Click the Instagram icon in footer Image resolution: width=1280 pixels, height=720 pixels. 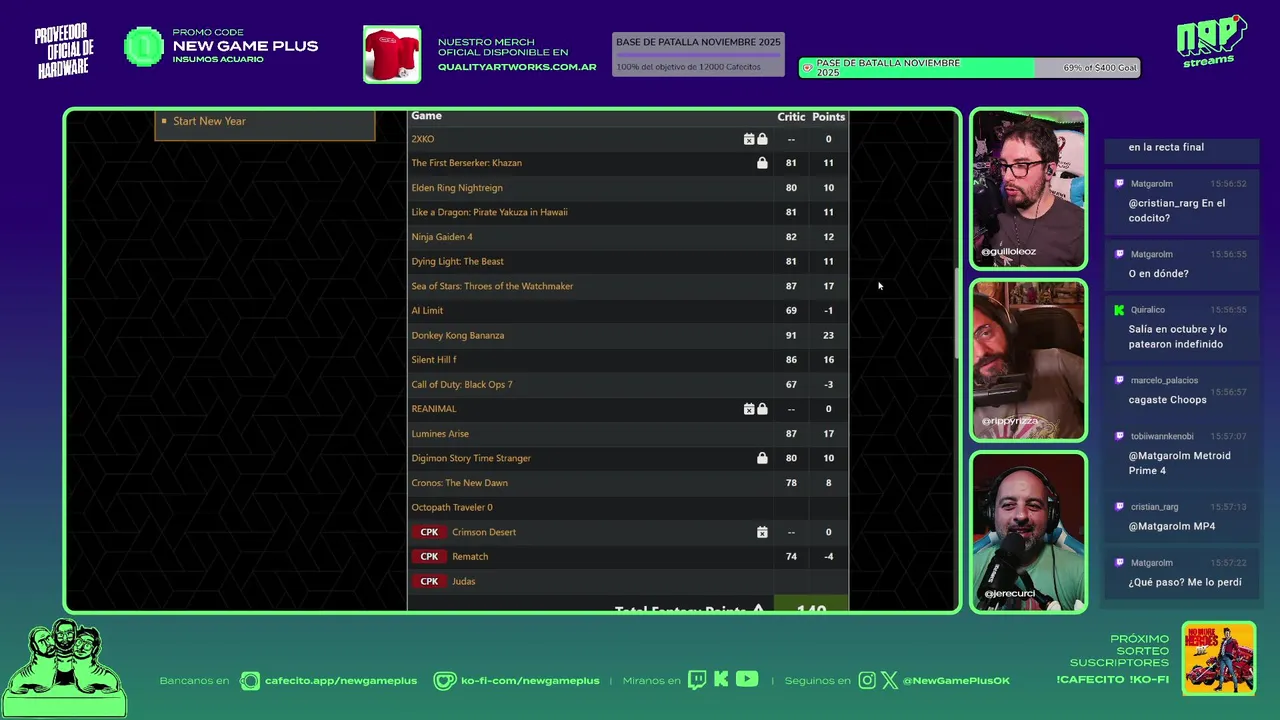click(x=867, y=681)
